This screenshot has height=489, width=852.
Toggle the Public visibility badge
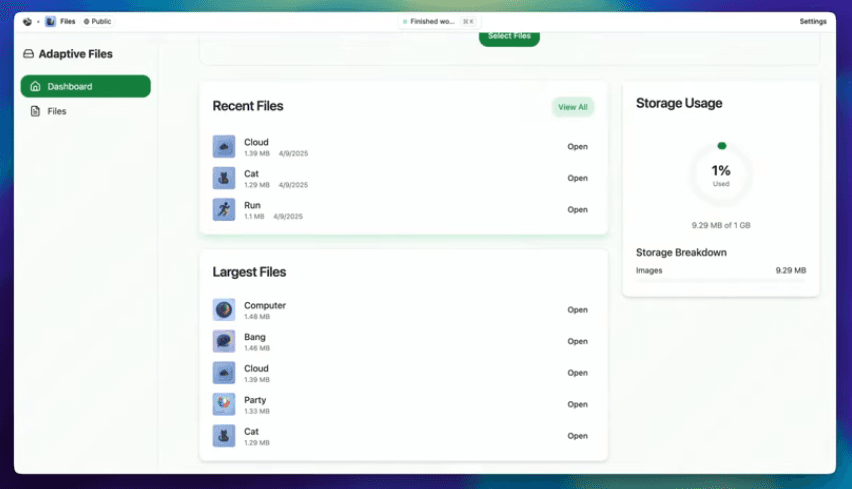point(97,21)
